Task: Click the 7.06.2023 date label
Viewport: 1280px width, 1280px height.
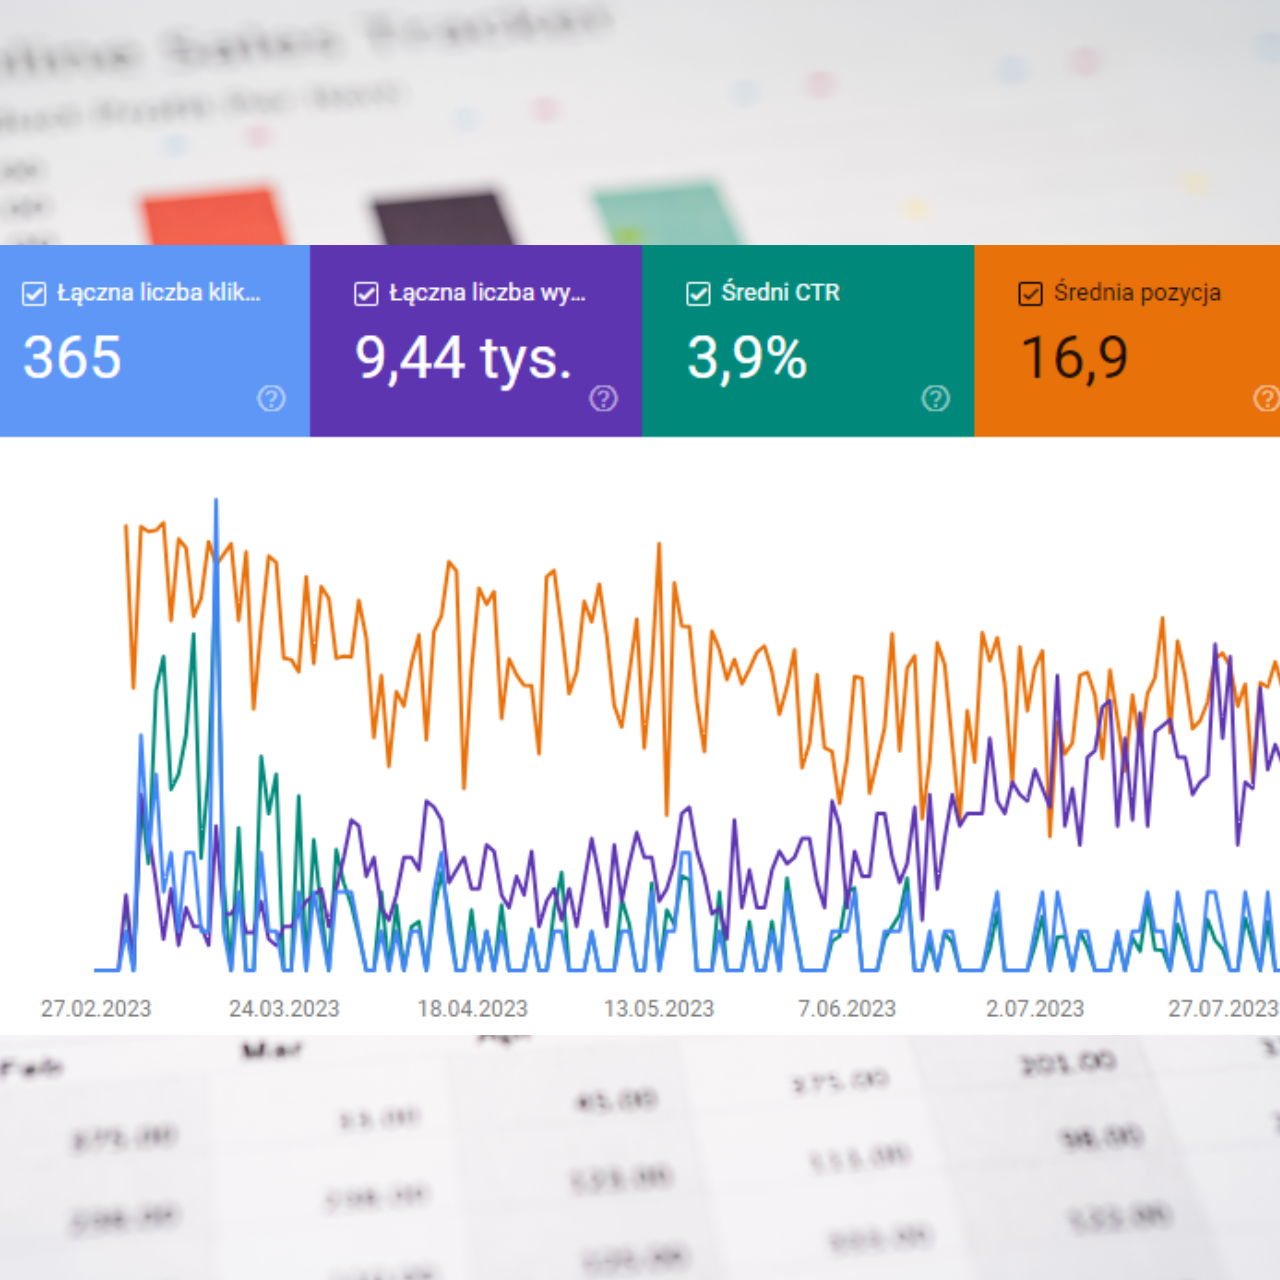Action: pyautogui.click(x=847, y=1008)
